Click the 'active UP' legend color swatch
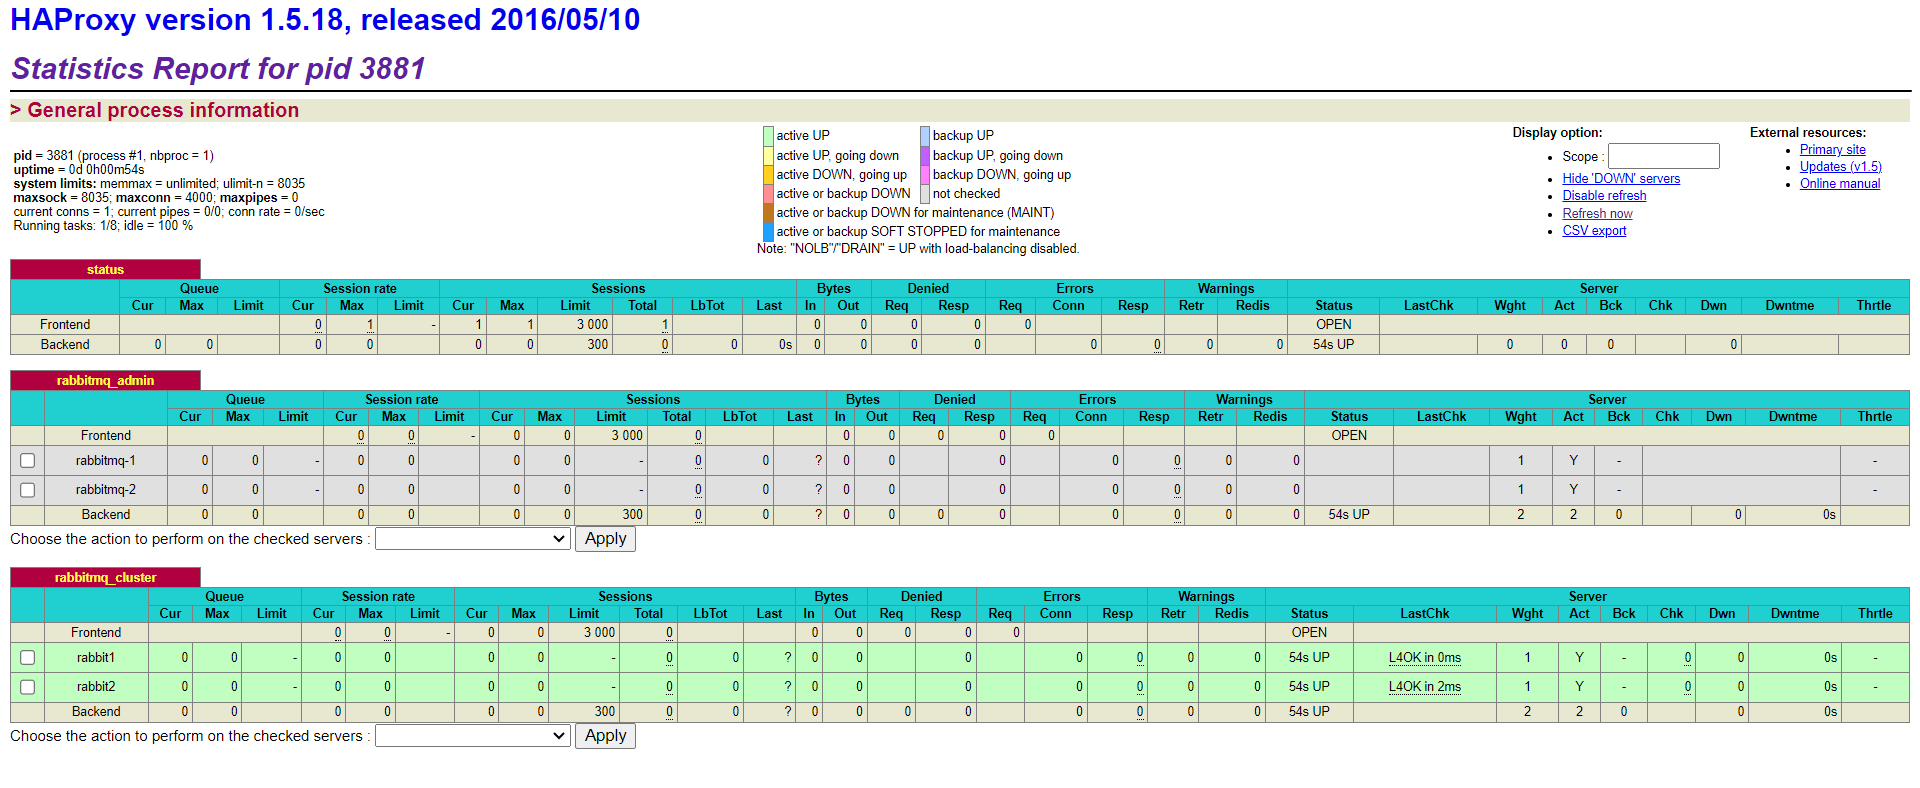Viewport: 1920px width, 788px height. 768,136
